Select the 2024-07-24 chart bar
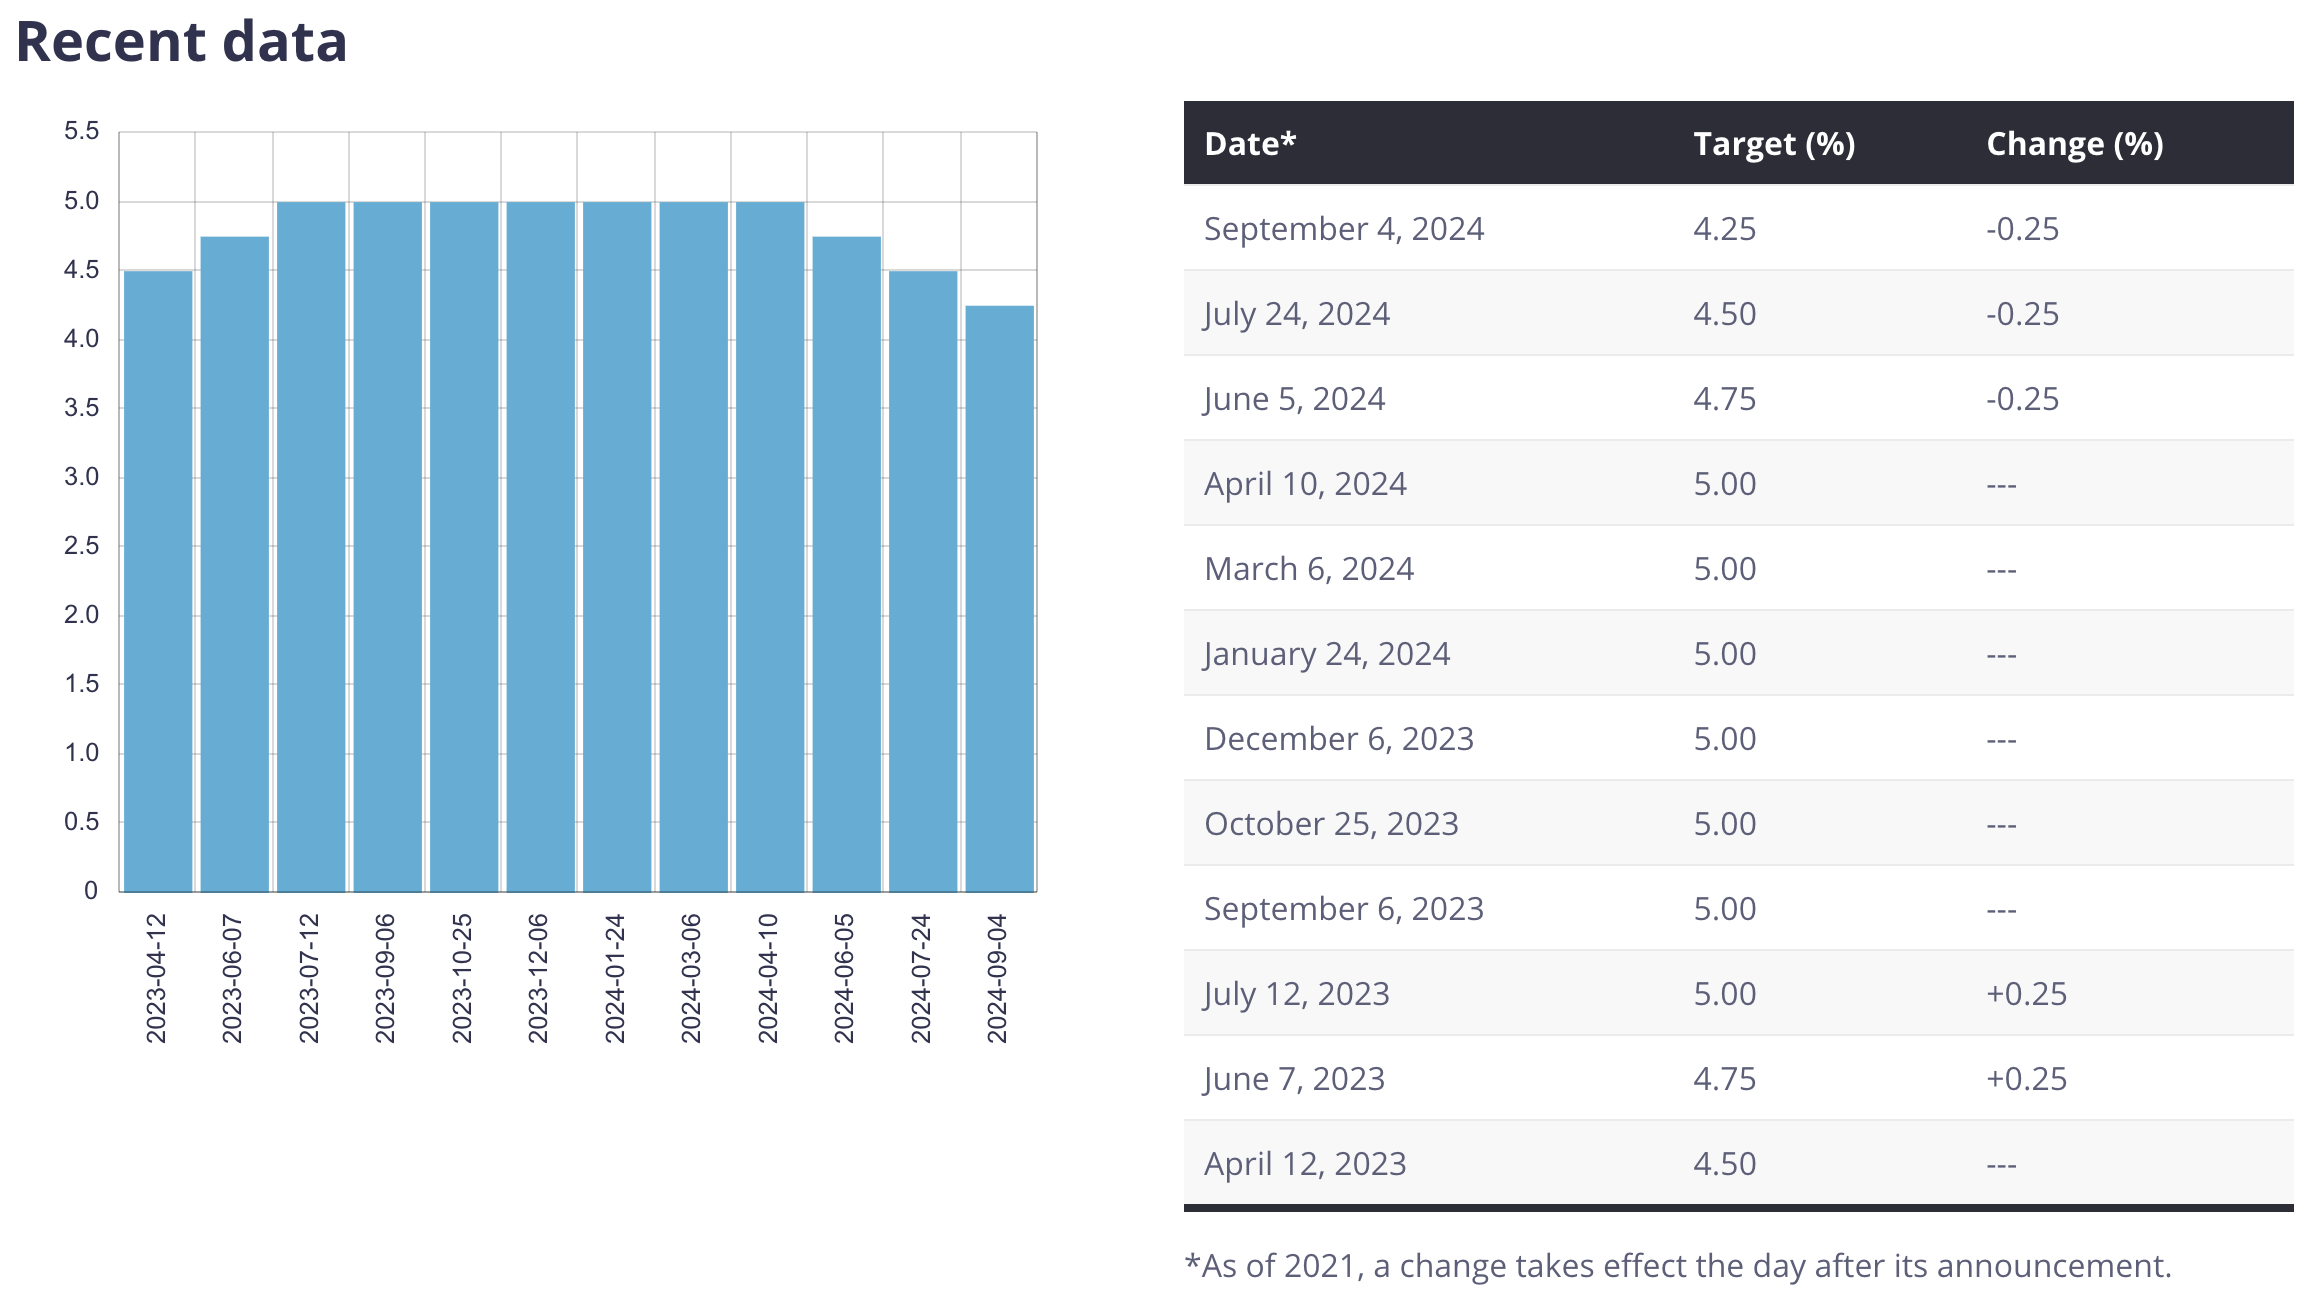Image resolution: width=2312 pixels, height=1302 pixels. (x=923, y=580)
